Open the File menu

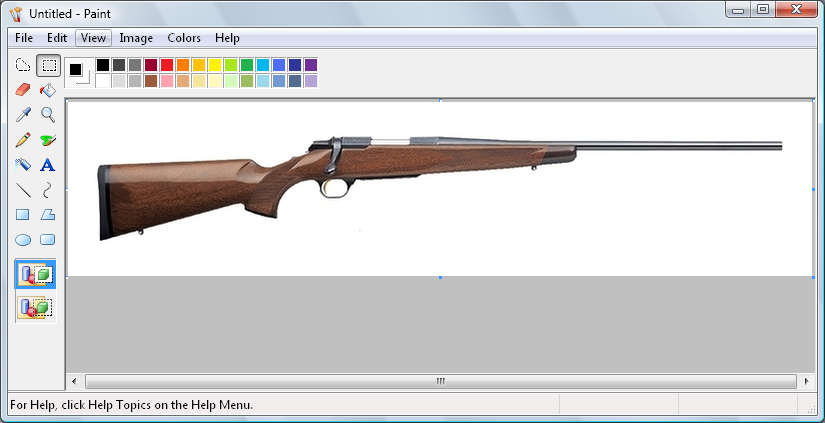24,38
